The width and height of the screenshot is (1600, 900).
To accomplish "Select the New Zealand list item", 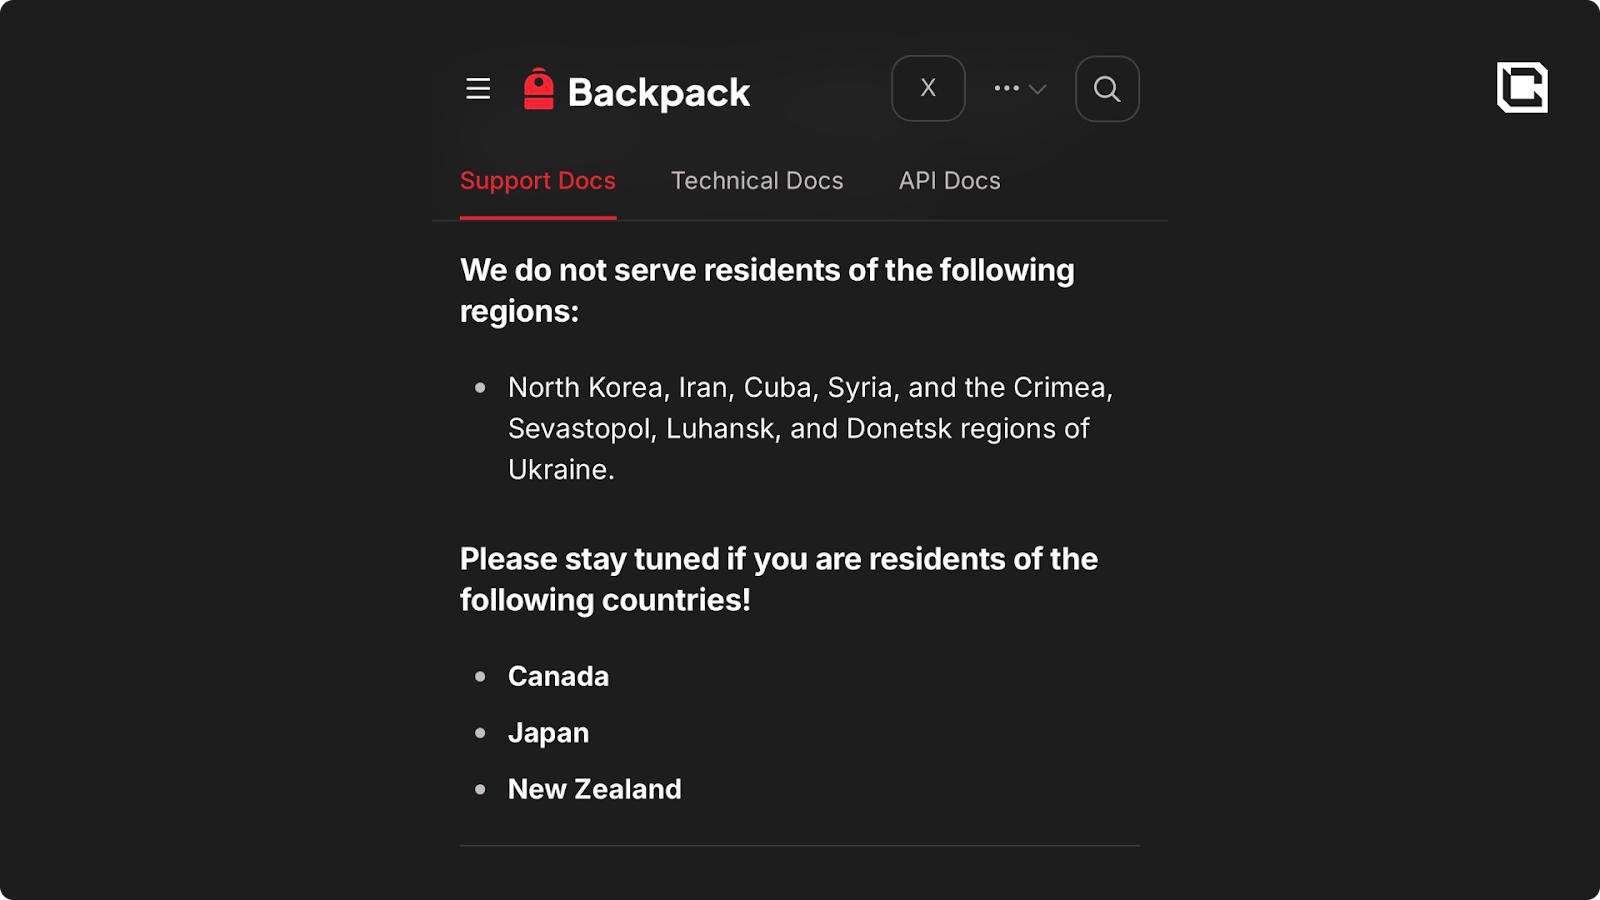I will pos(594,789).
